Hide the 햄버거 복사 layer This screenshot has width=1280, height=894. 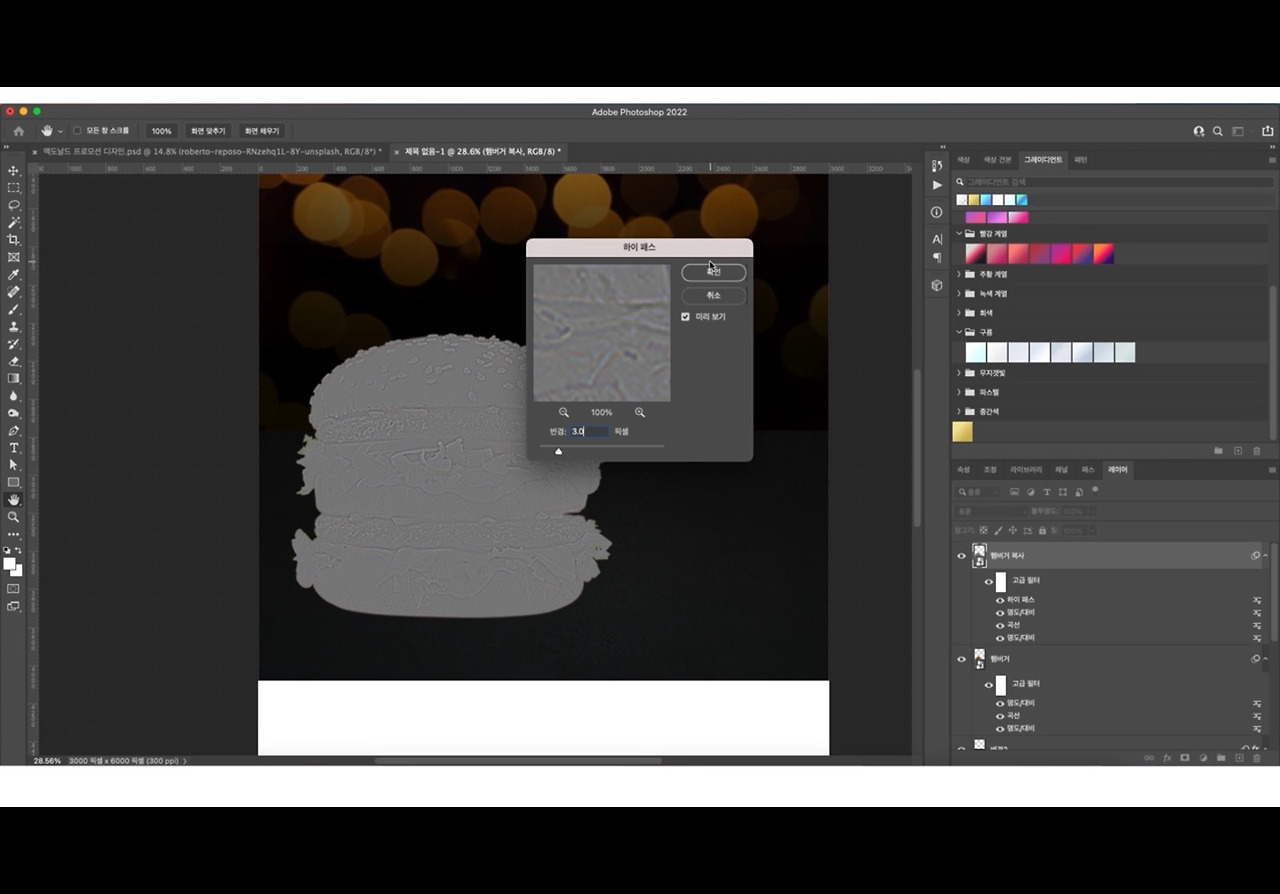[962, 556]
